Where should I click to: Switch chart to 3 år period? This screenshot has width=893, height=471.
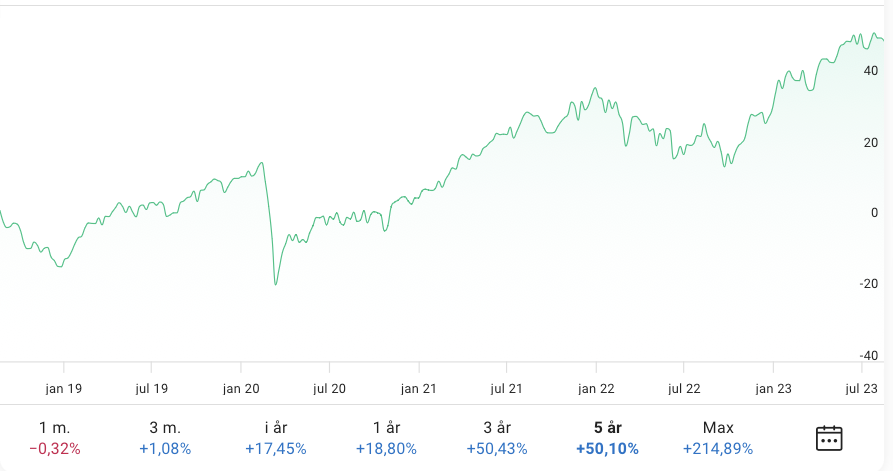[497, 438]
